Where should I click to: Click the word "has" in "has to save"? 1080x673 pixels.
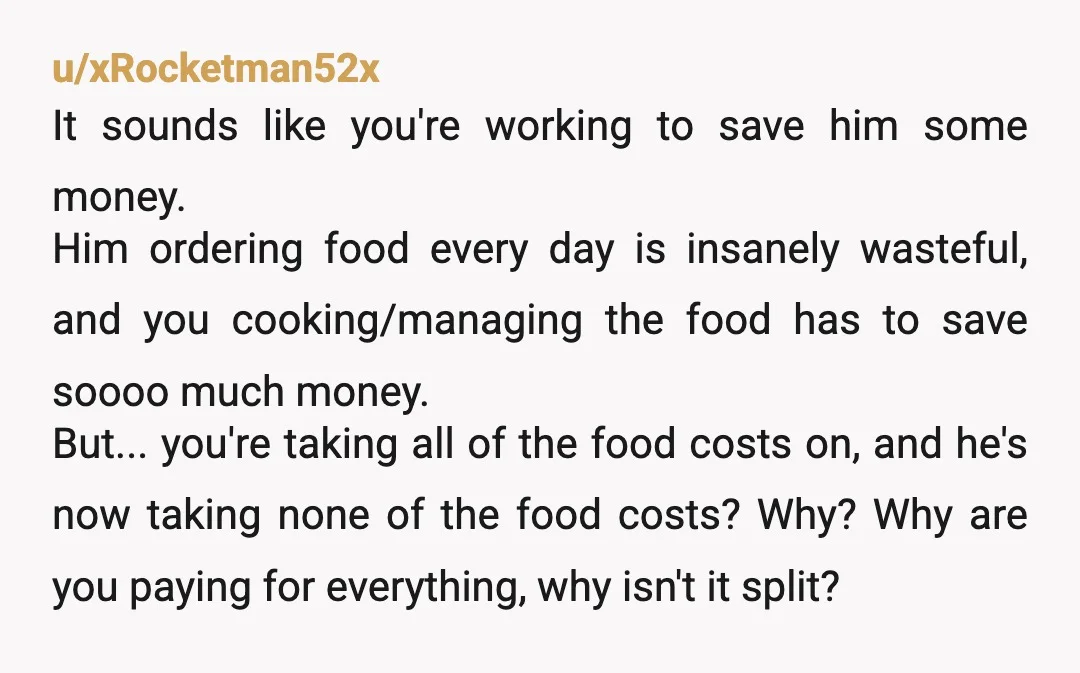tap(827, 320)
